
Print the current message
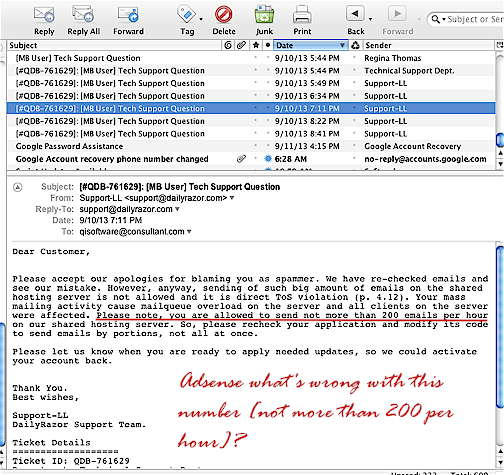302,15
